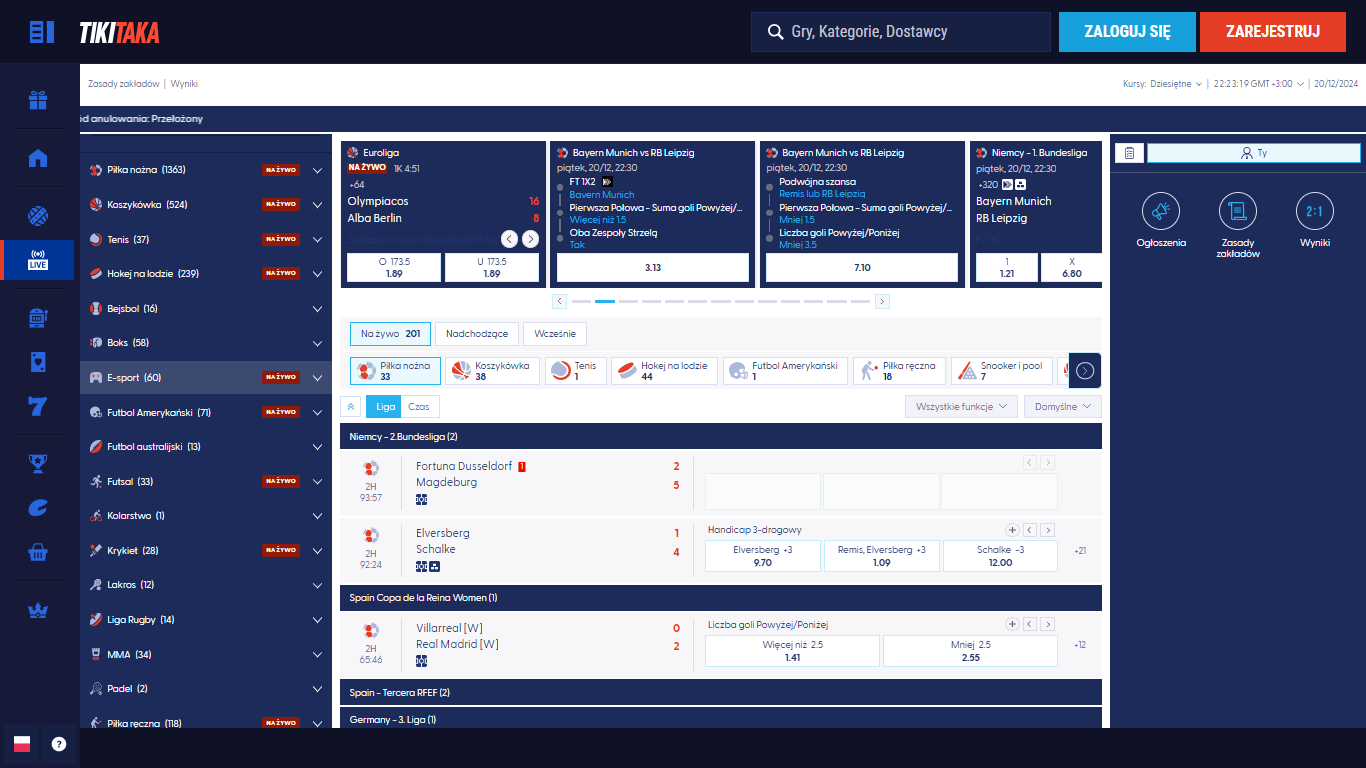The image size is (1366, 768).
Task: Select the Ty tab in bet slip panel
Action: pos(1254,153)
